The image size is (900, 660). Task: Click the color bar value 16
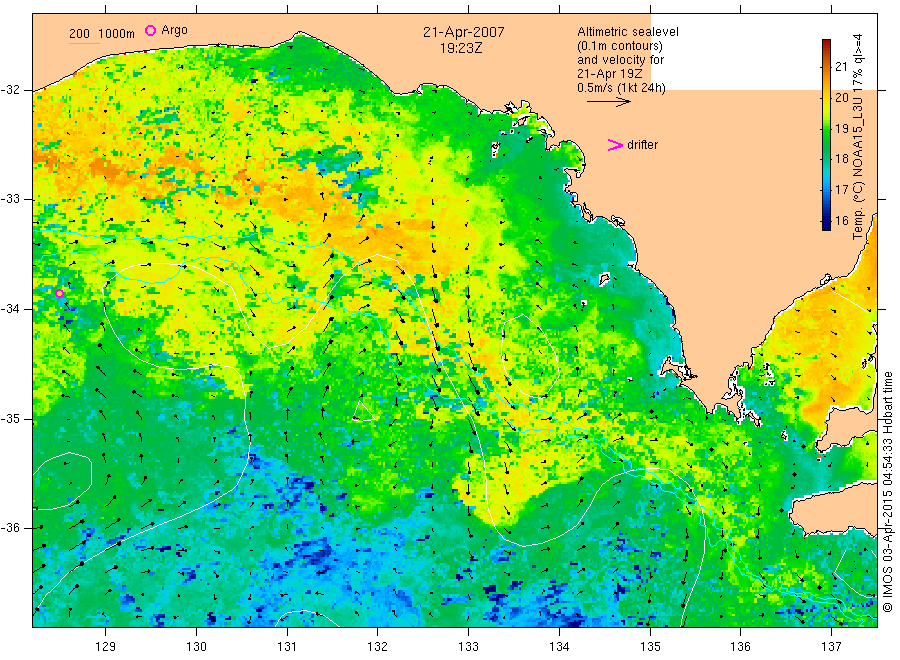[x=841, y=220]
